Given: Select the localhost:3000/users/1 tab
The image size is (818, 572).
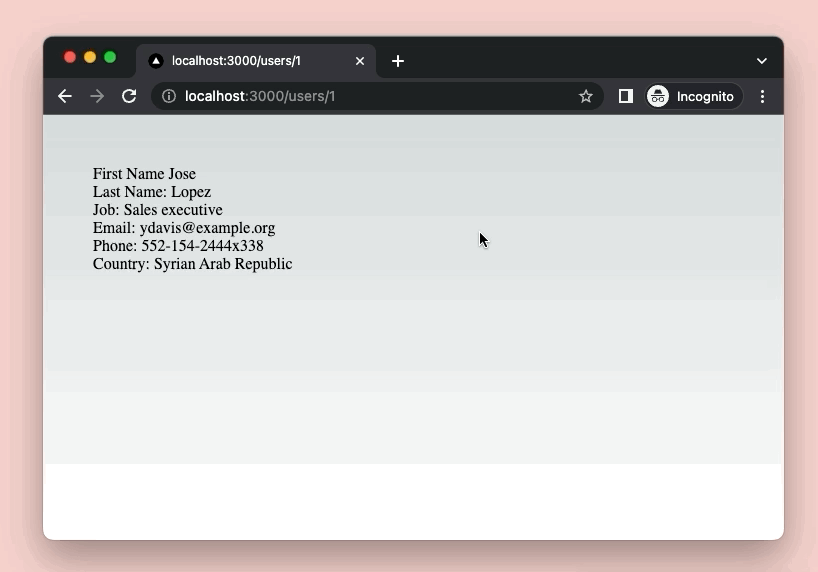Looking at the screenshot, I should coord(256,61).
